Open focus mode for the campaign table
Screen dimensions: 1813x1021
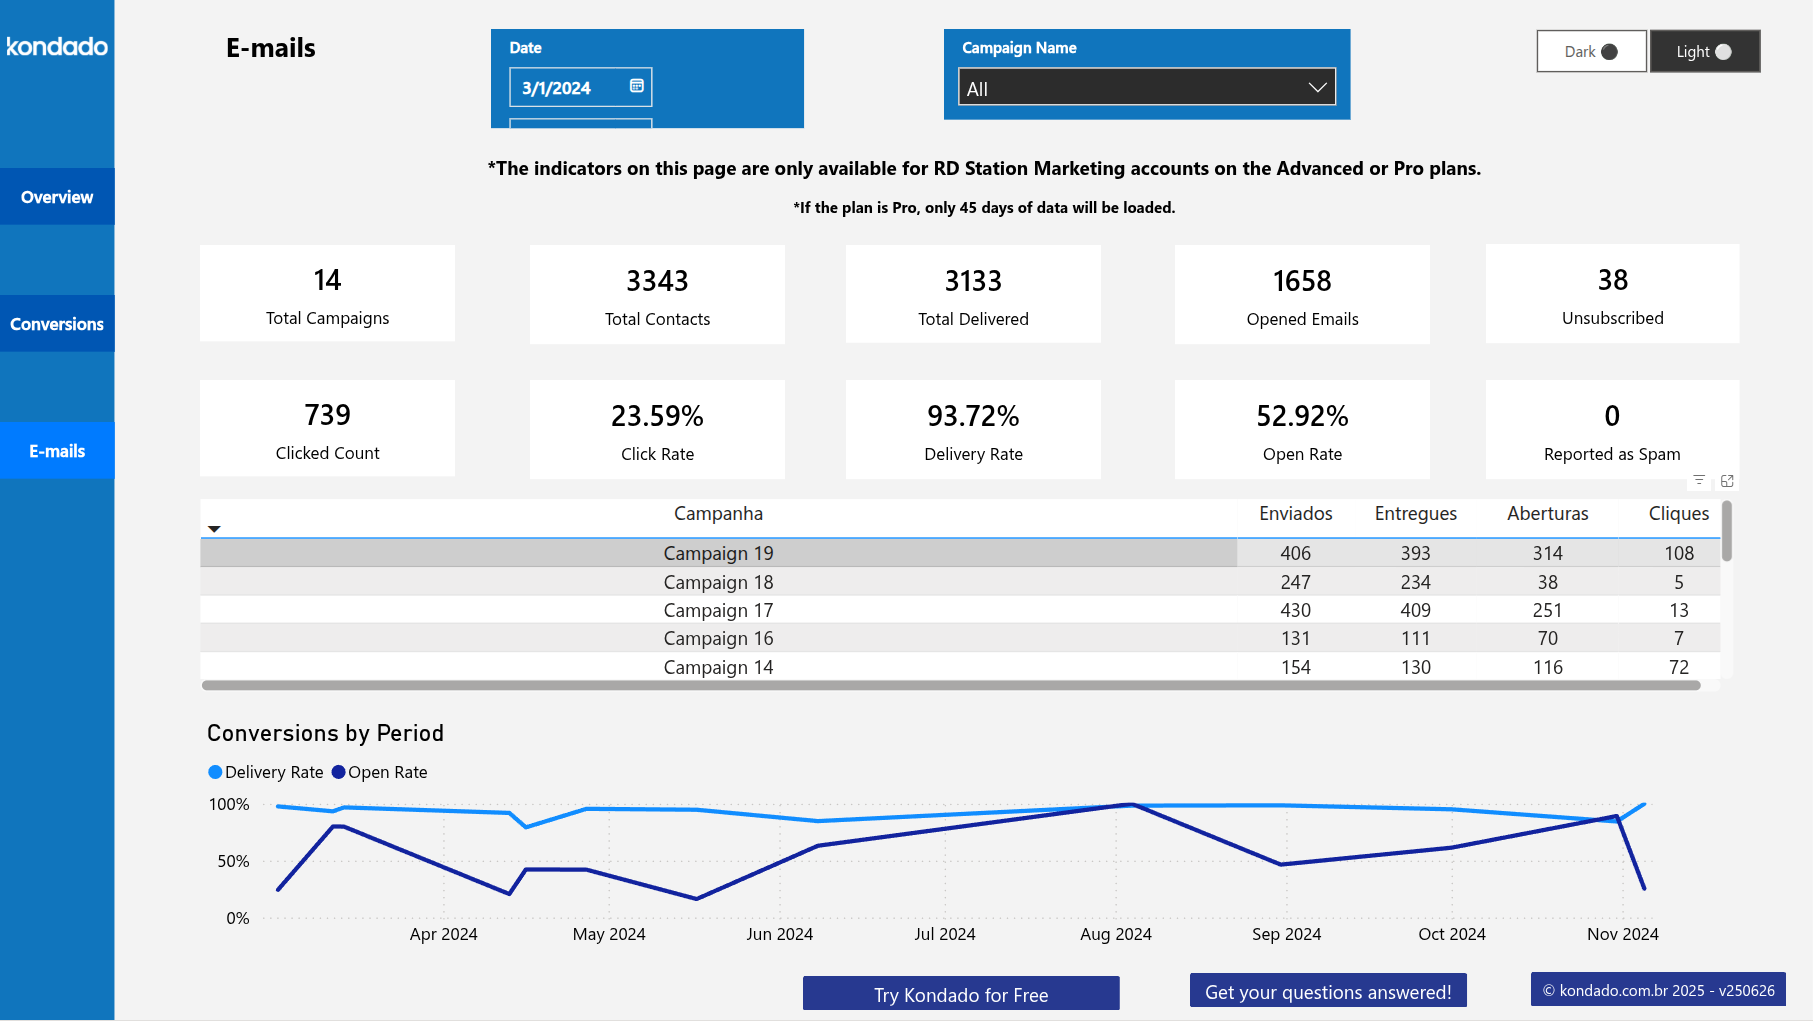pyautogui.click(x=1727, y=480)
